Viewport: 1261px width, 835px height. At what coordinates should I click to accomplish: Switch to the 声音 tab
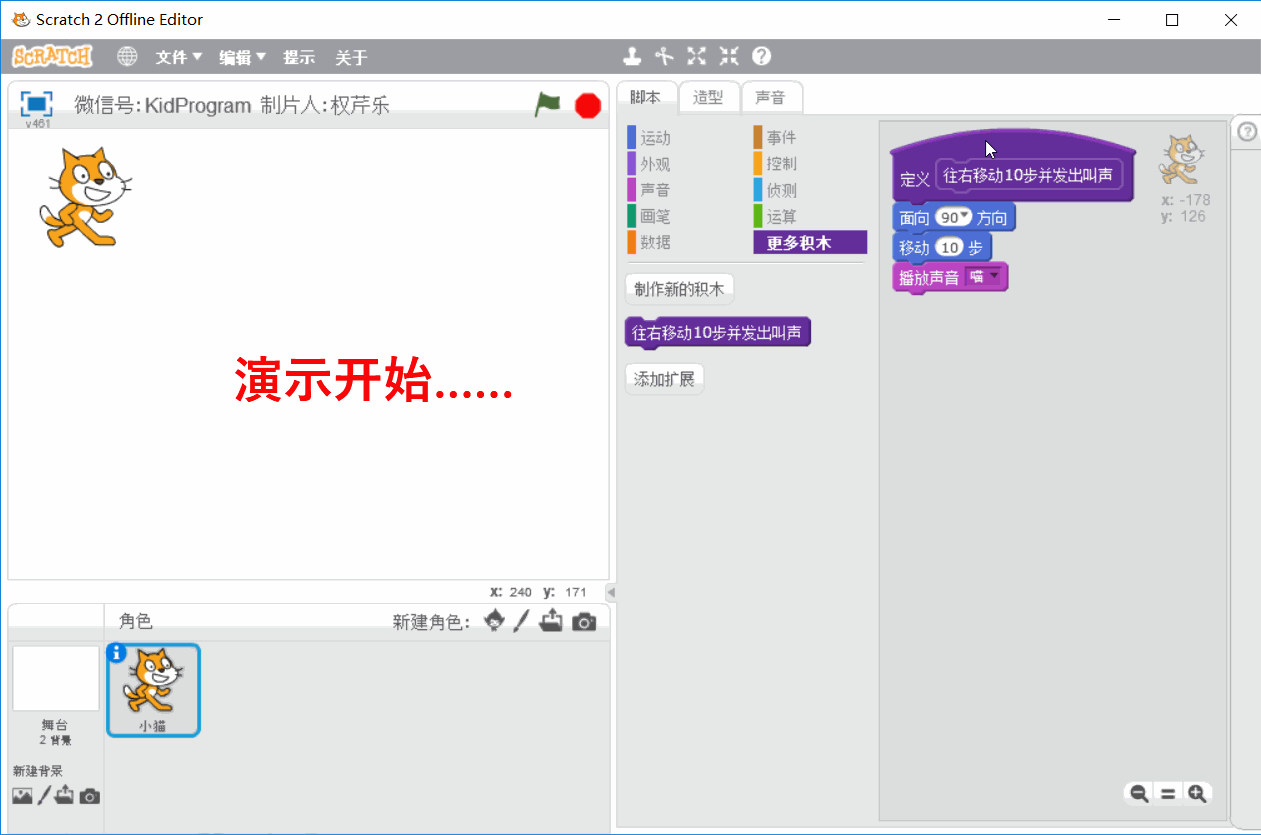coord(771,97)
